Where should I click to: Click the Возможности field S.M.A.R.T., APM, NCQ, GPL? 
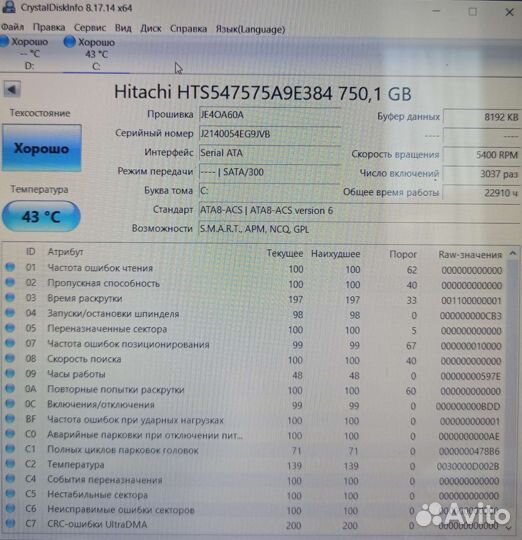point(359,229)
